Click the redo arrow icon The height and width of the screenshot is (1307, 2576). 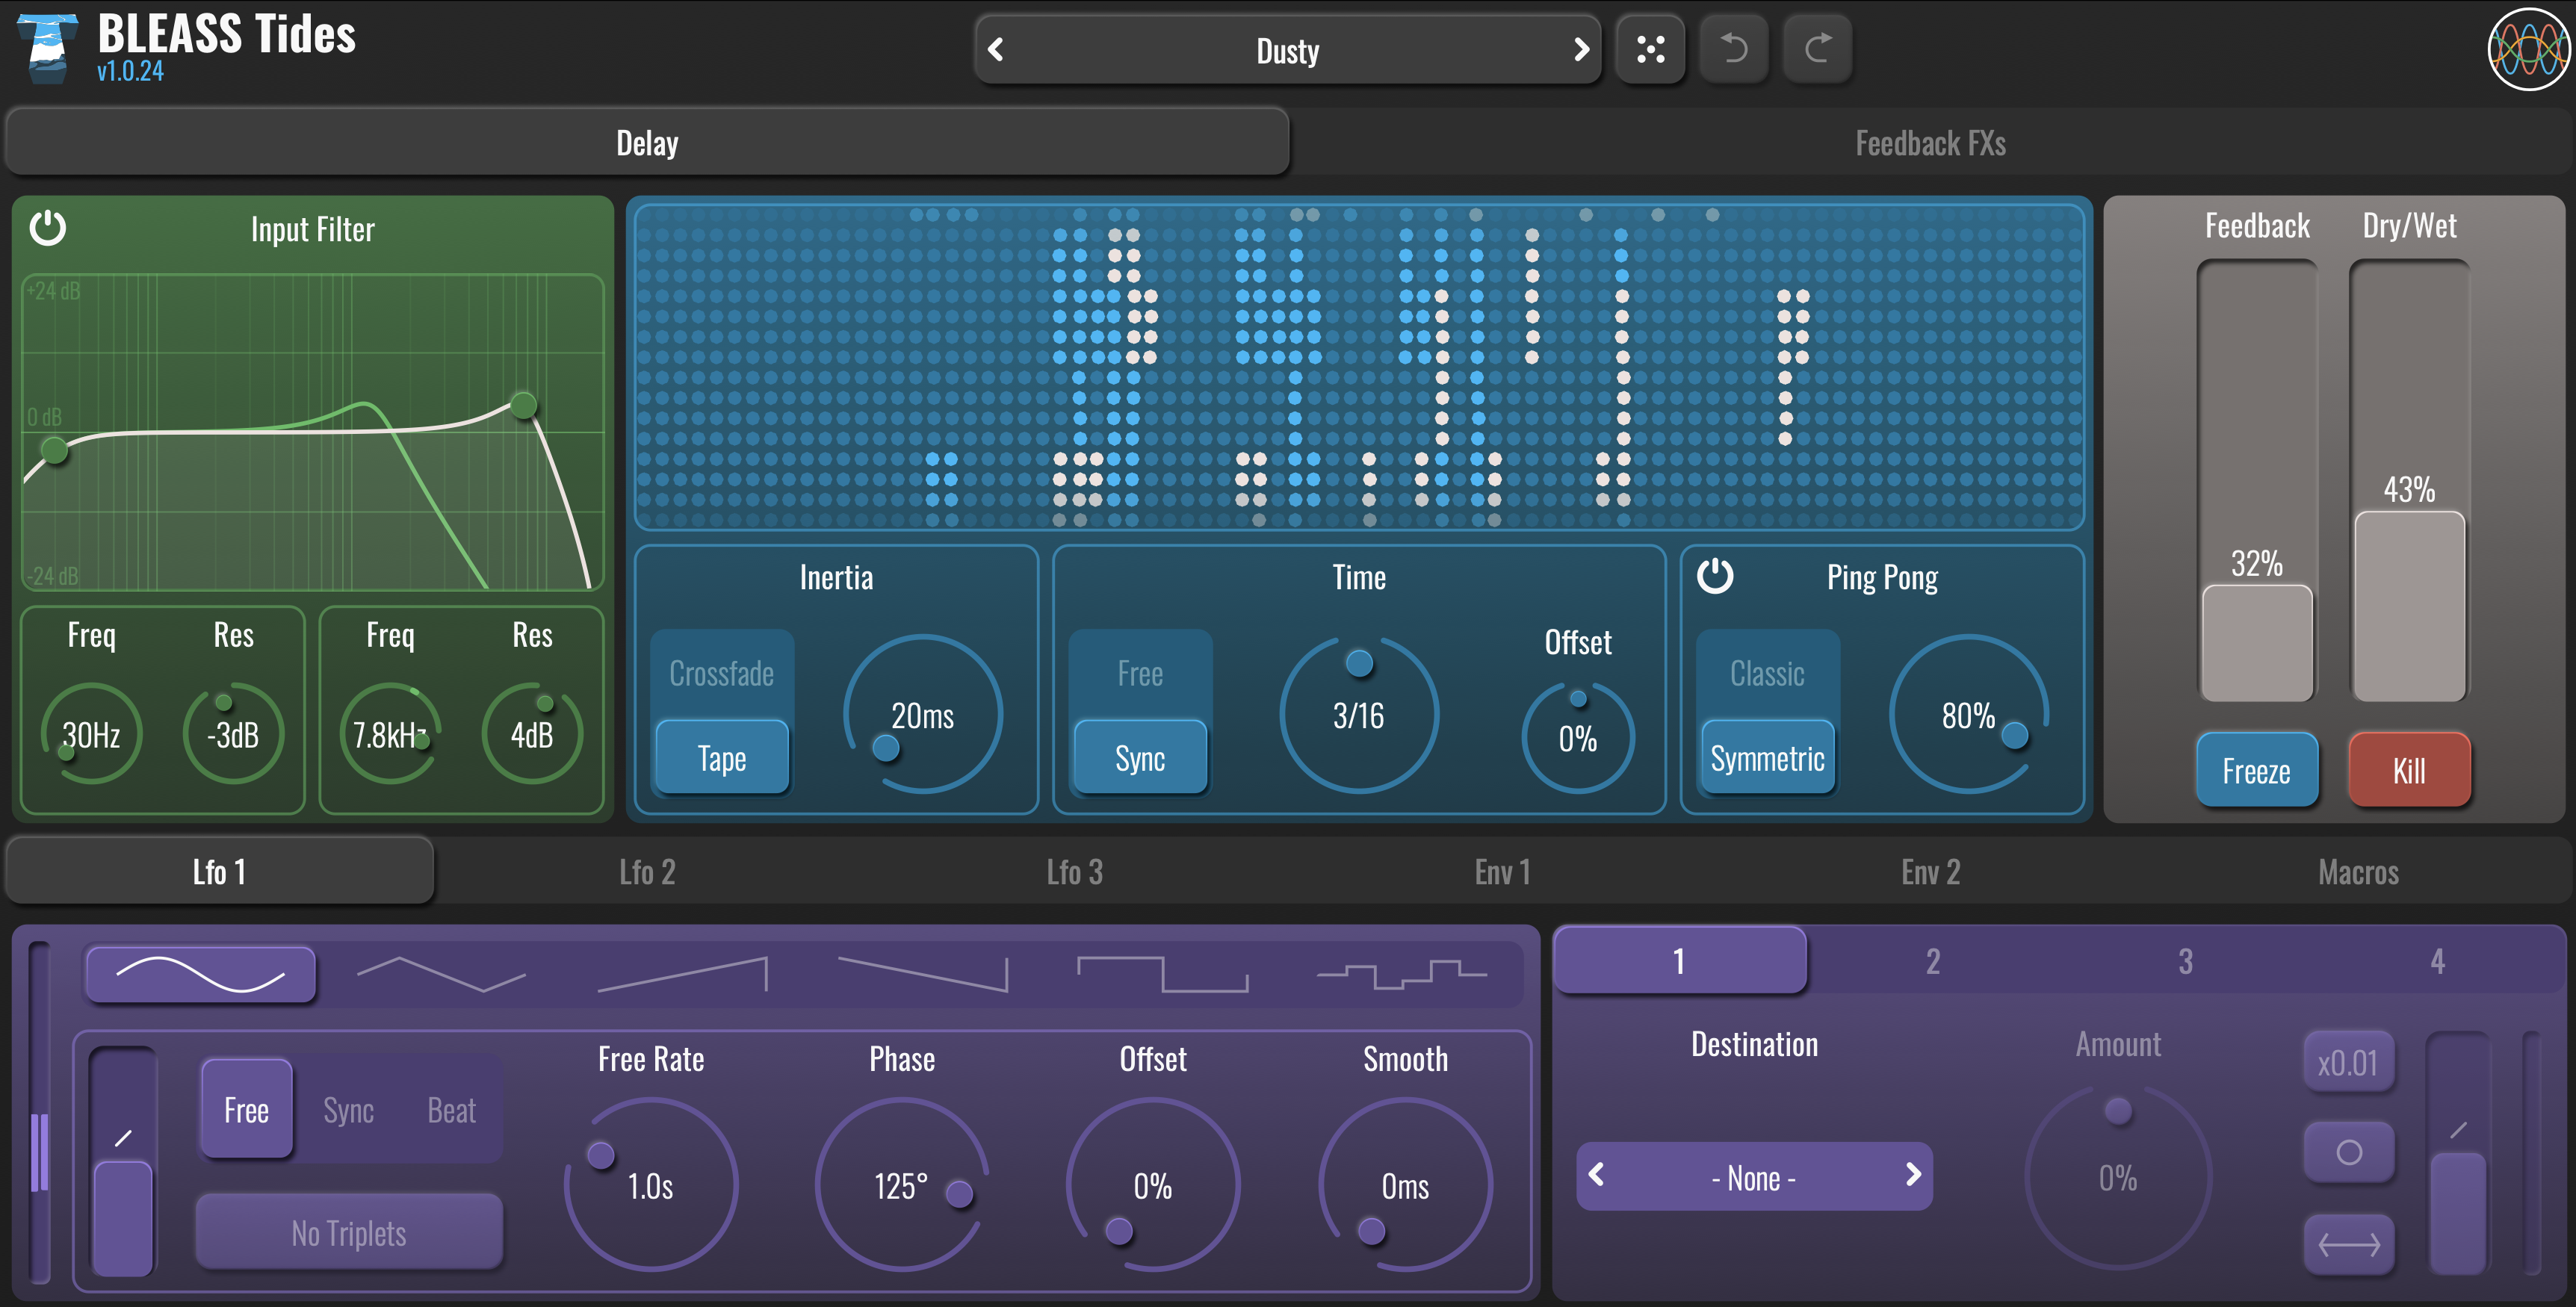tap(1818, 48)
